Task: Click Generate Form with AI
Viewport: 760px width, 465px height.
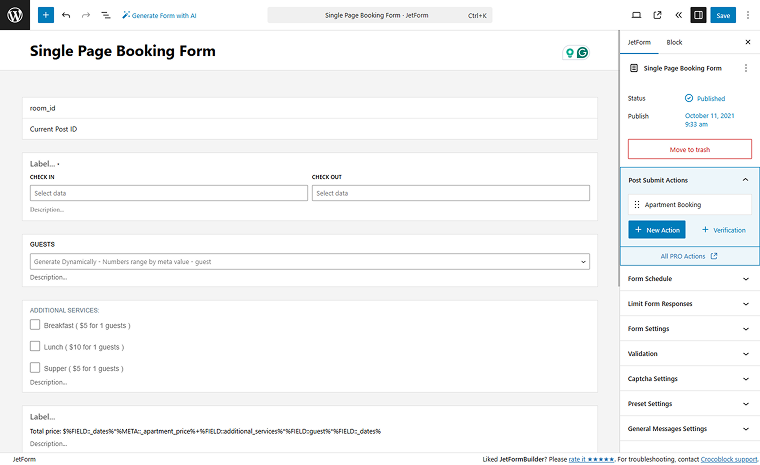Action: [x=159, y=16]
